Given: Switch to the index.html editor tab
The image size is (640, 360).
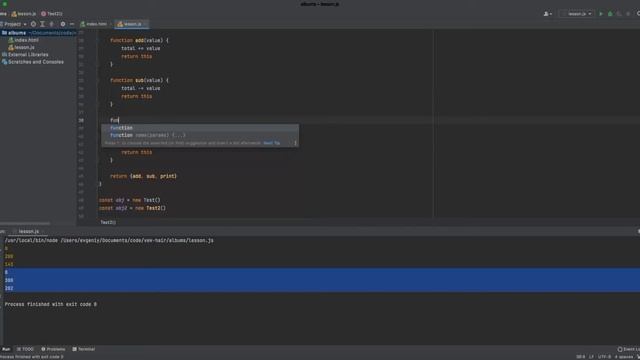Looking at the screenshot, I should pos(94,24).
